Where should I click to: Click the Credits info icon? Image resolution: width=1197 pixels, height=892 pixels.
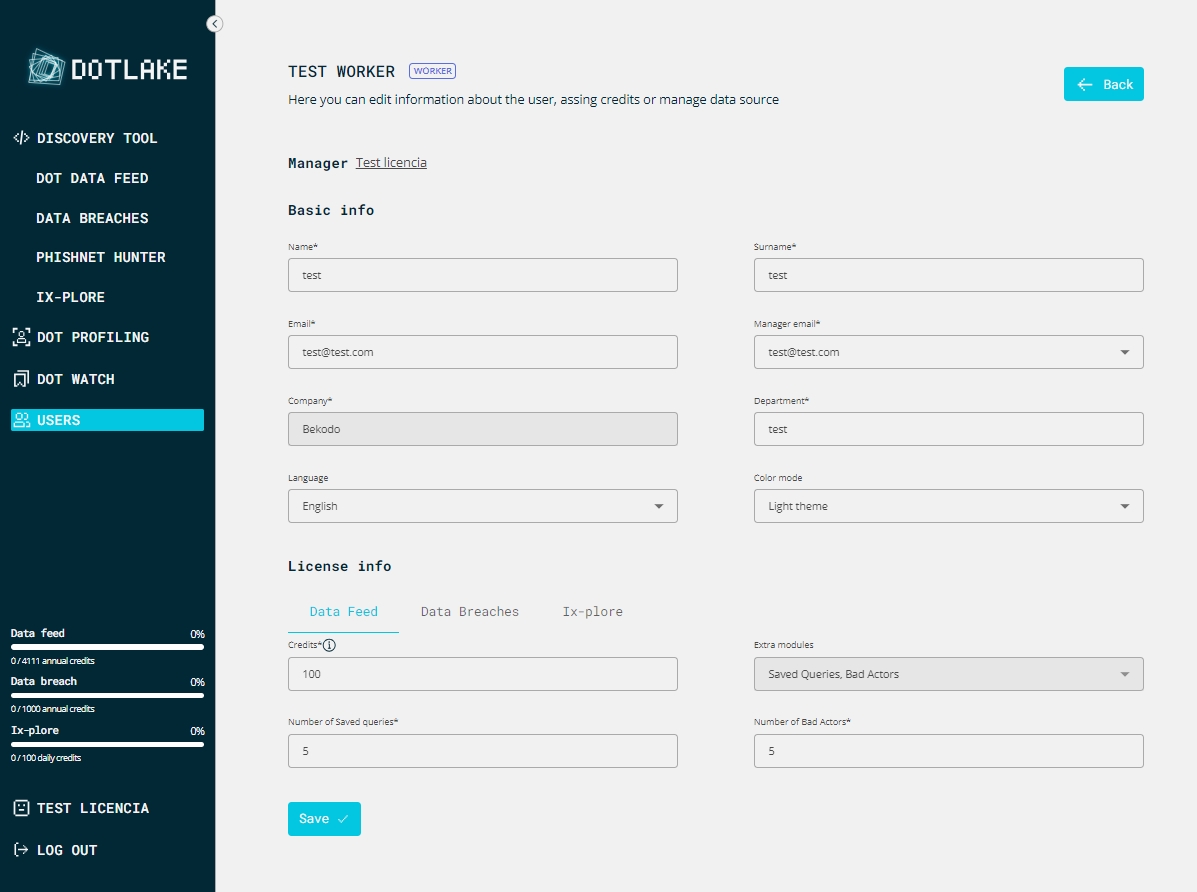click(x=329, y=645)
